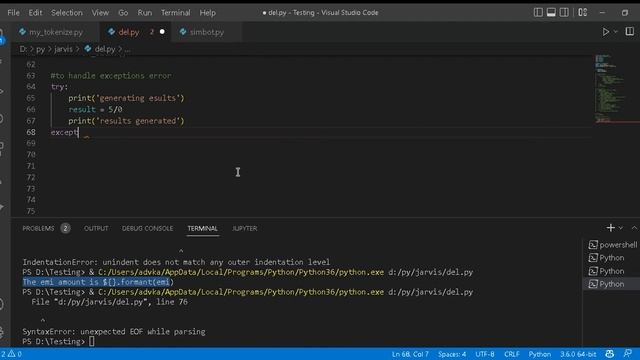640x360 pixels.
Task: Open Customize Layout icon
Action: tap(582, 13)
